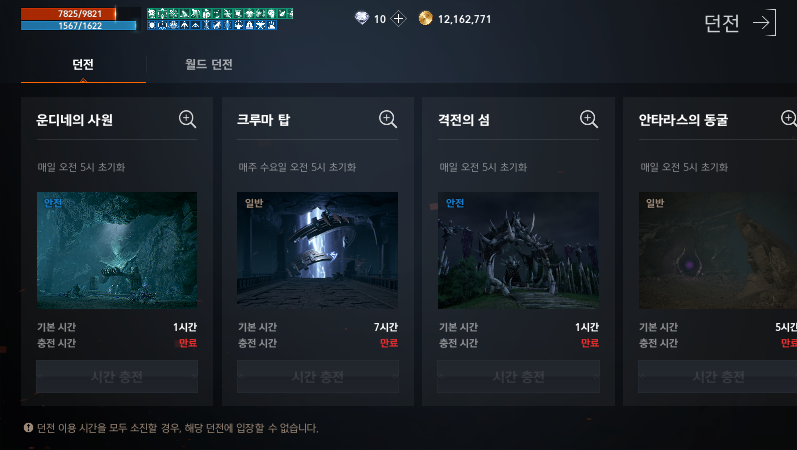
Task: Open details magnifier for 안타라스의 동굴
Action: pyautogui.click(x=789, y=119)
